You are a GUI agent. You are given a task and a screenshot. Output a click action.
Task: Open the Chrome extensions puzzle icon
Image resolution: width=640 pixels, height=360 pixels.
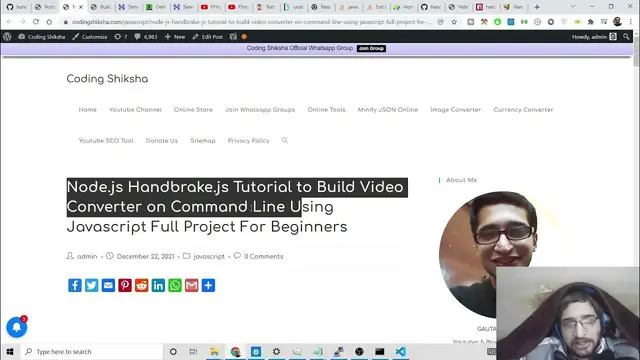pos(591,22)
